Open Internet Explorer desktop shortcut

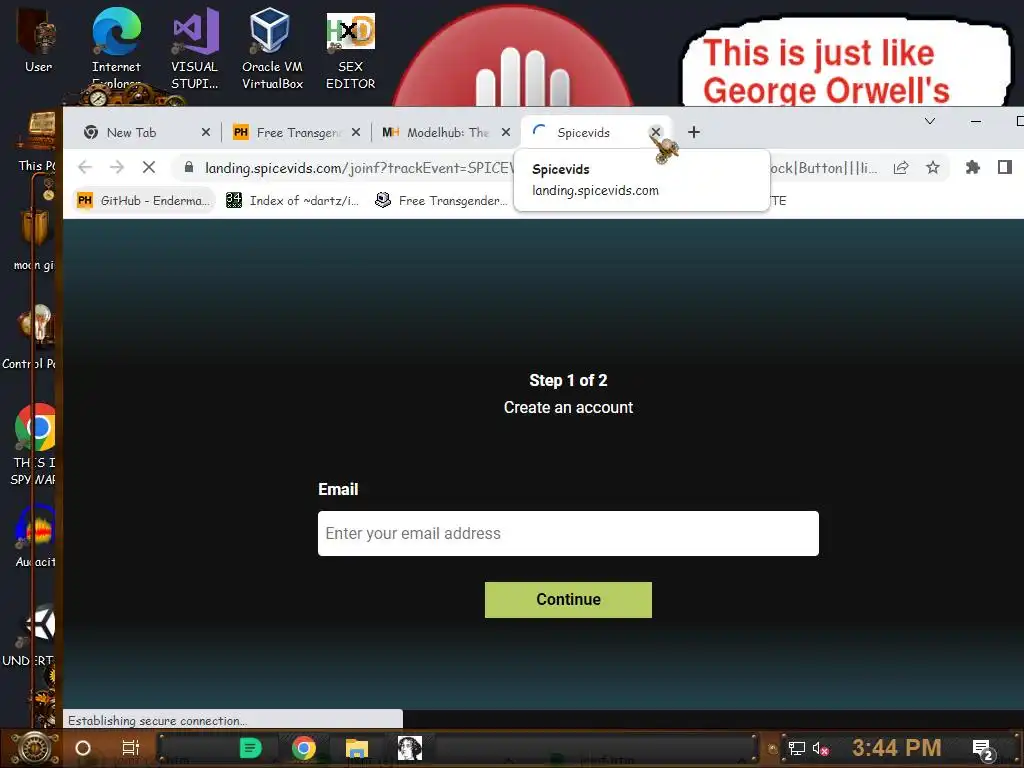point(116,46)
